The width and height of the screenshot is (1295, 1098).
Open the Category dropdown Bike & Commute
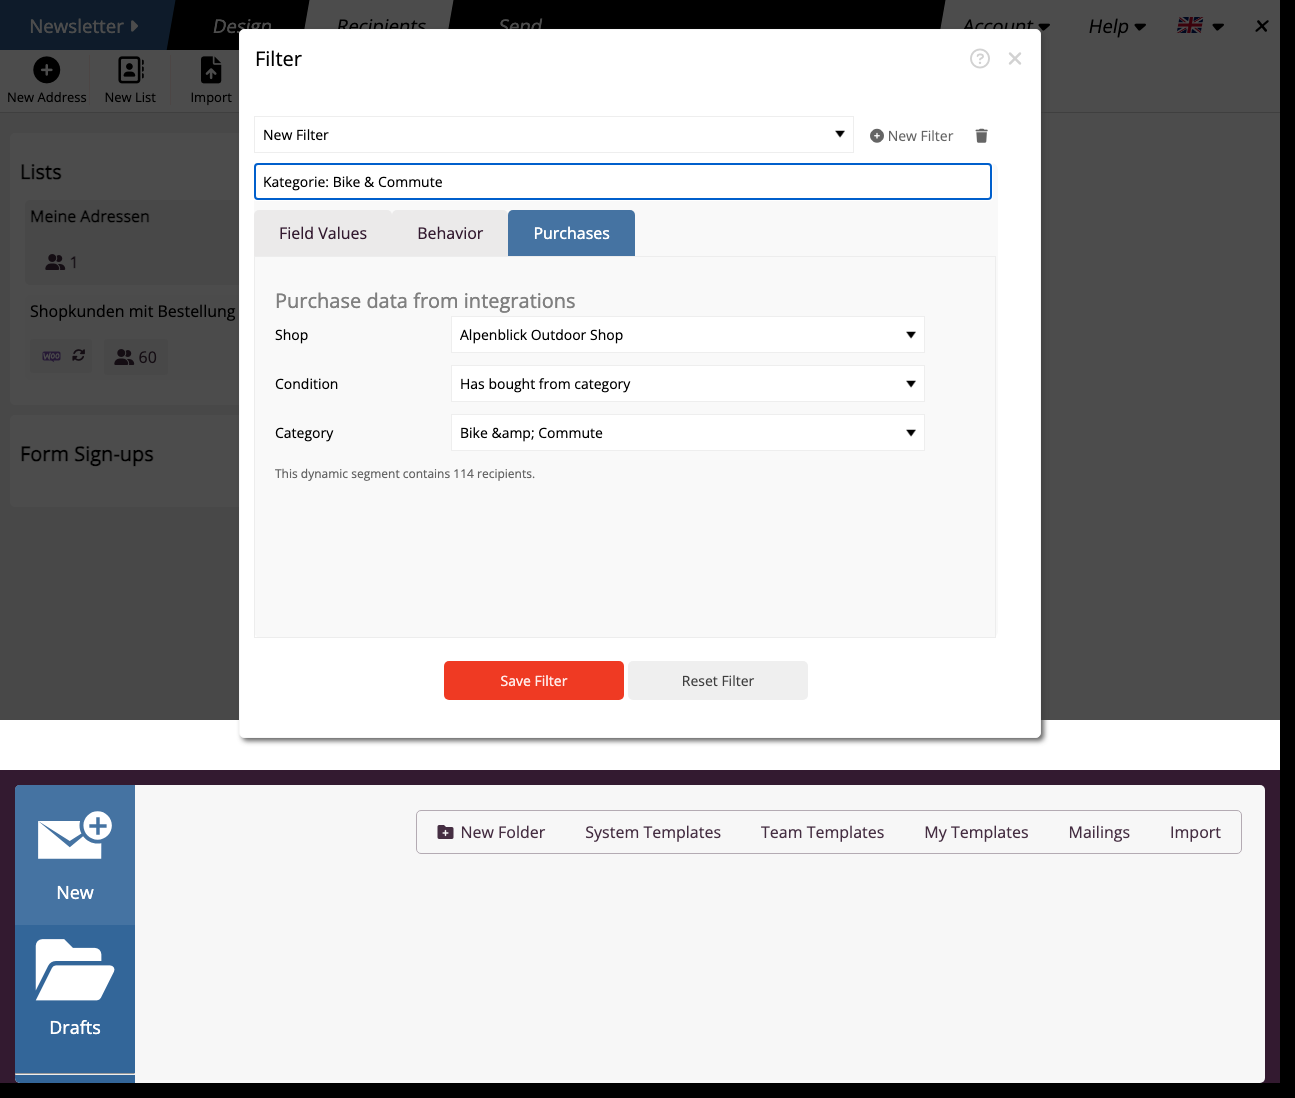(x=688, y=433)
